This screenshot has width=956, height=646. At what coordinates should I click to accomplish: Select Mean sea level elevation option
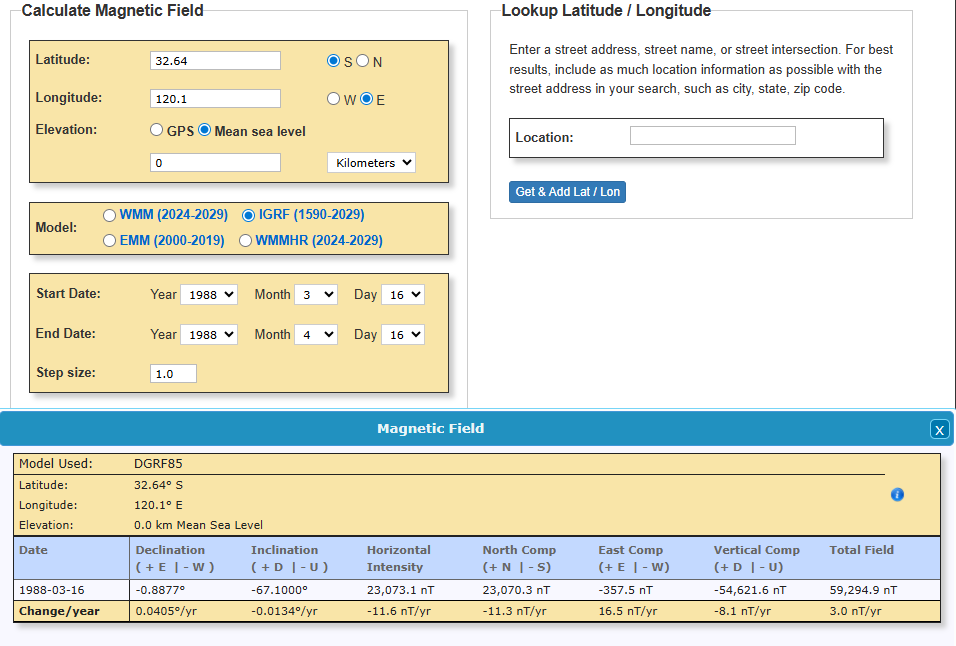[x=205, y=130]
